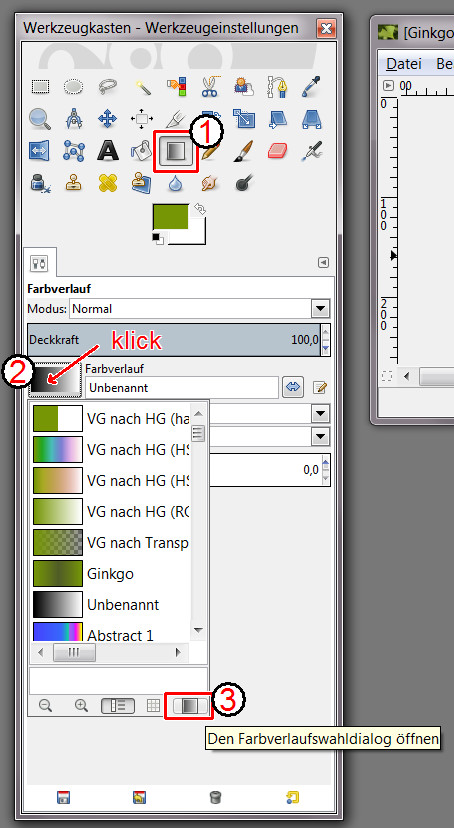Click the Deckkraft opacity slider
454x828 pixels.
tap(174, 340)
